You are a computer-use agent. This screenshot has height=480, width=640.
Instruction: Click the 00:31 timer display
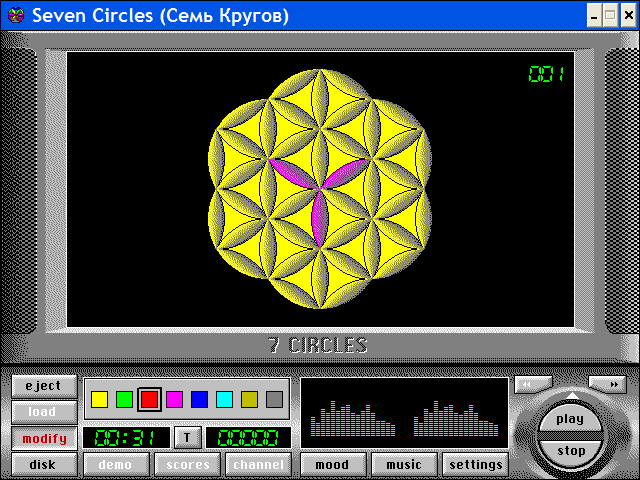(126, 438)
